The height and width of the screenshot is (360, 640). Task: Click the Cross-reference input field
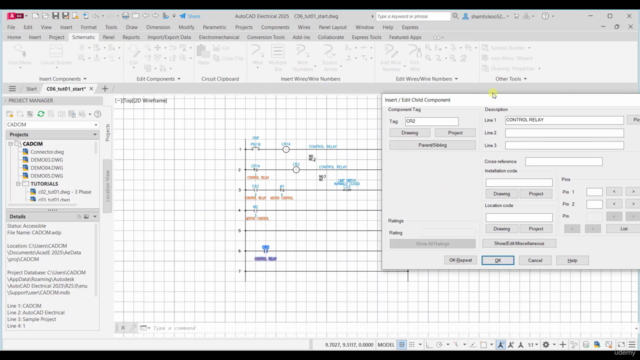pyautogui.click(x=563, y=162)
